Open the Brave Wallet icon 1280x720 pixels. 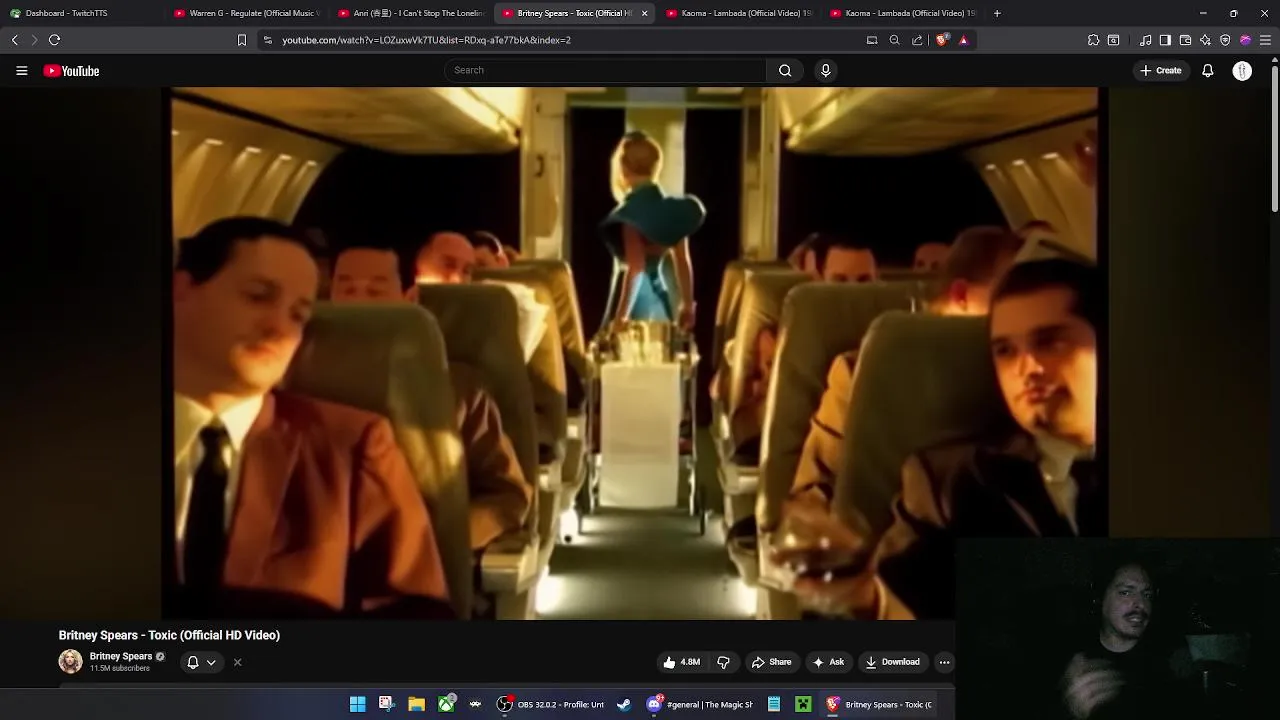click(x=1185, y=40)
